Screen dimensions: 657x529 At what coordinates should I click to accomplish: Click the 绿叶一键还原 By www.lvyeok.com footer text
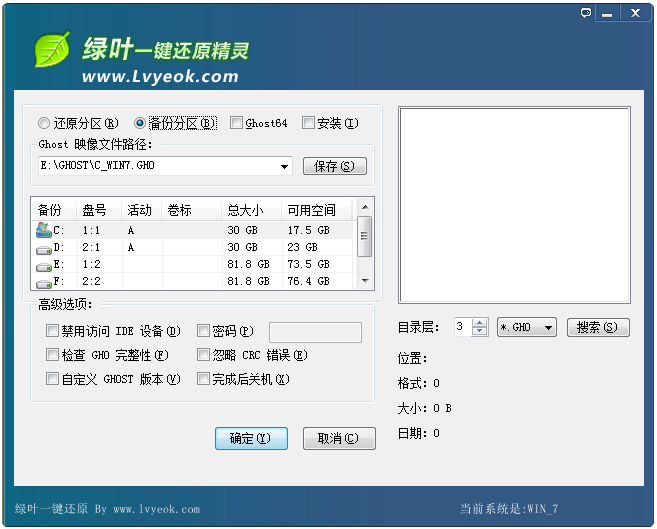point(107,509)
